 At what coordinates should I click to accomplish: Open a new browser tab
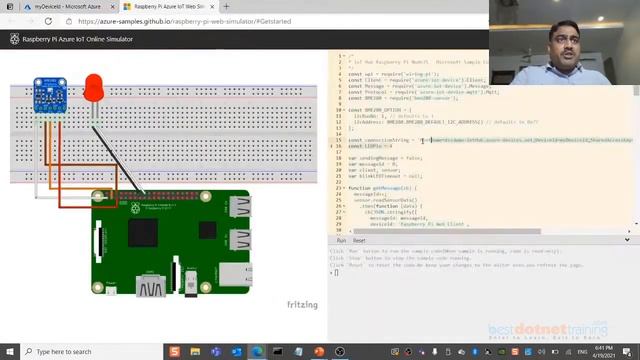click(x=227, y=7)
